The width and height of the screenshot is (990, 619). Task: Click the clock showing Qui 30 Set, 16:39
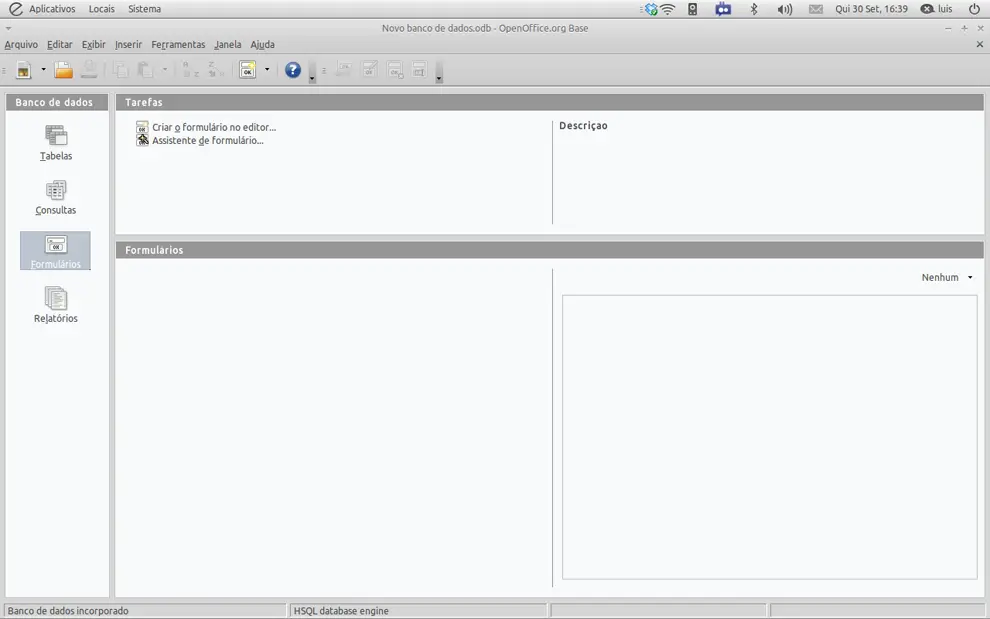(x=871, y=9)
